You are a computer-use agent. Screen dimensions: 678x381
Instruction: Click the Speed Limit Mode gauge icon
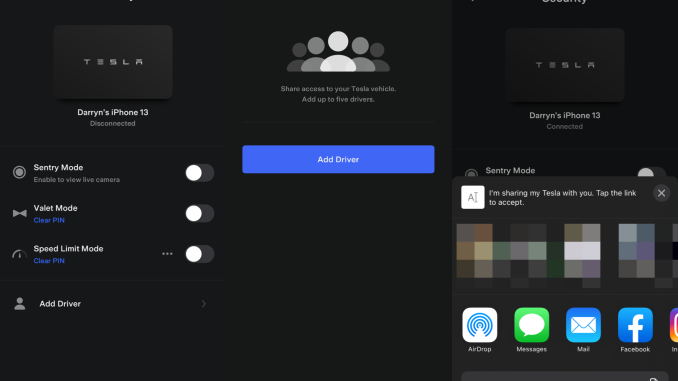click(x=19, y=254)
